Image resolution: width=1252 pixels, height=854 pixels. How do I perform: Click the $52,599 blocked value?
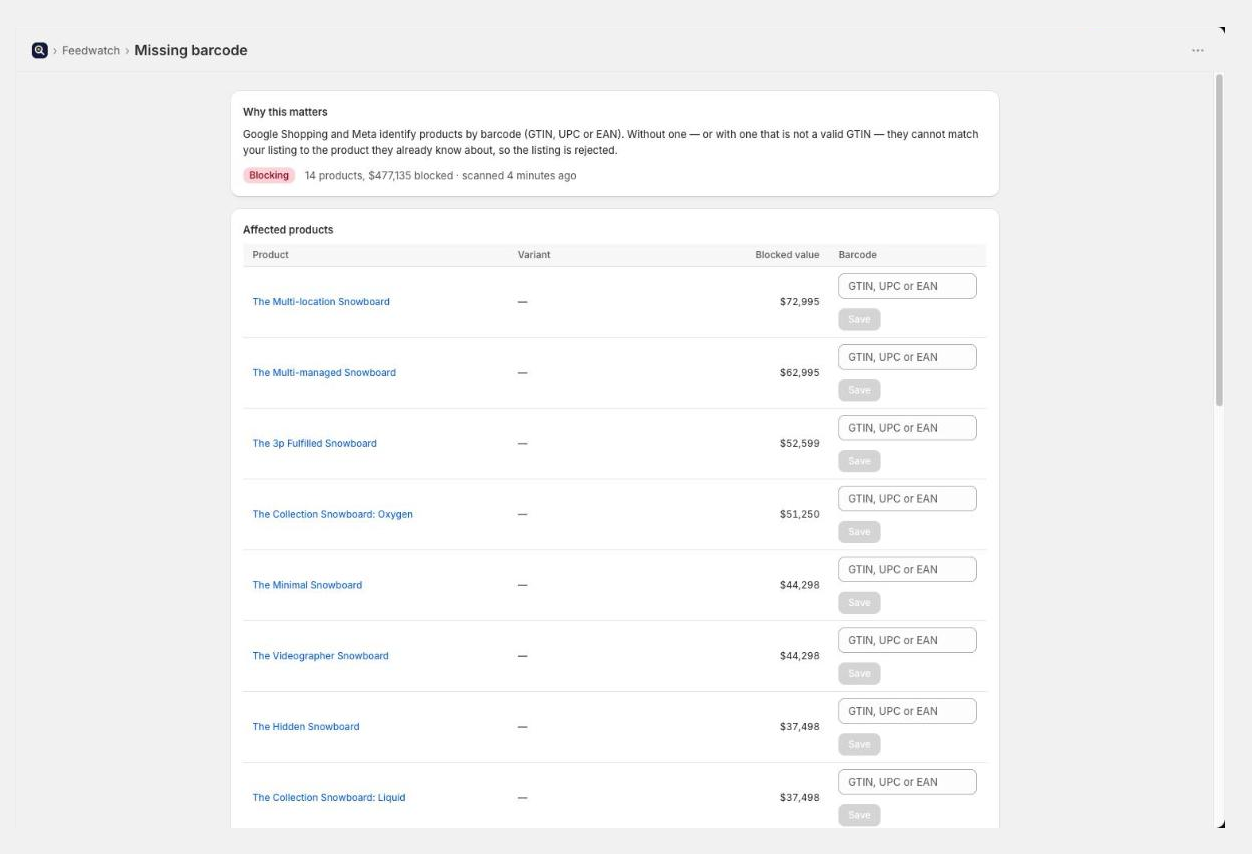pos(799,444)
